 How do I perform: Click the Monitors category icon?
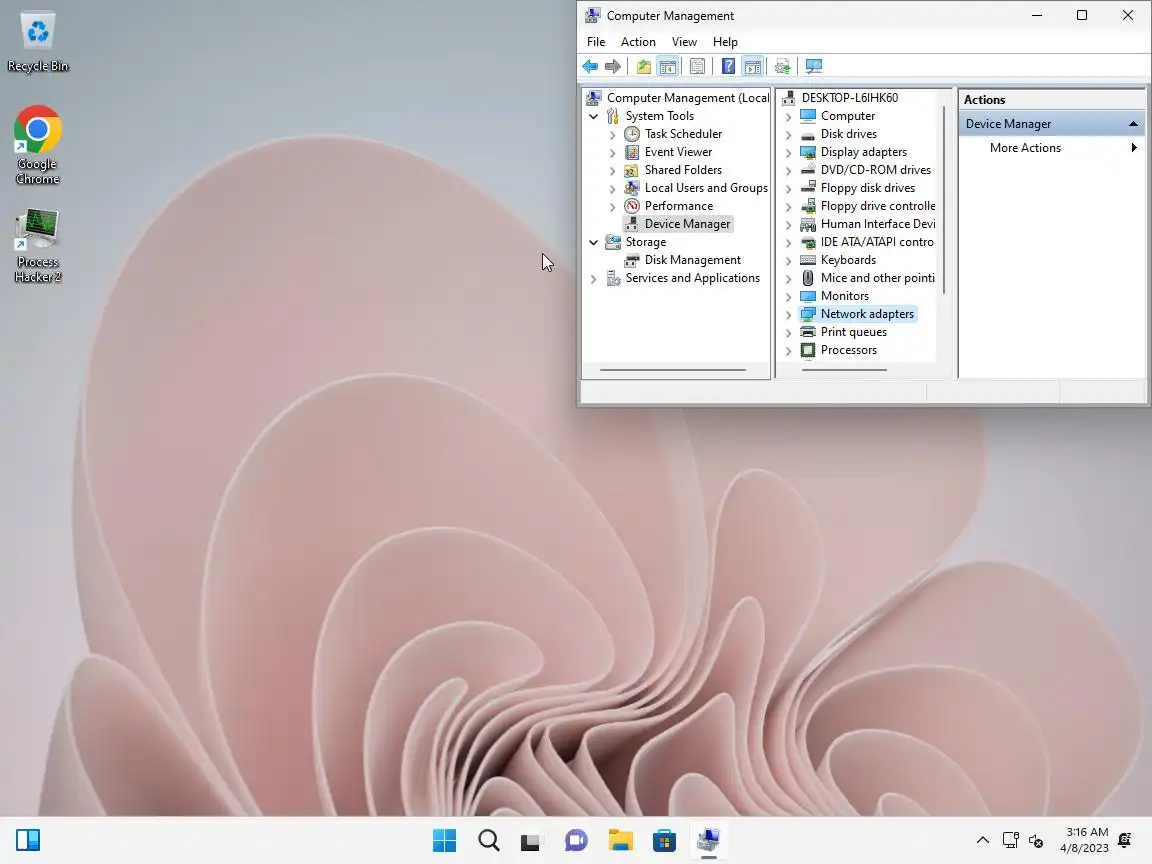pyautogui.click(x=807, y=296)
